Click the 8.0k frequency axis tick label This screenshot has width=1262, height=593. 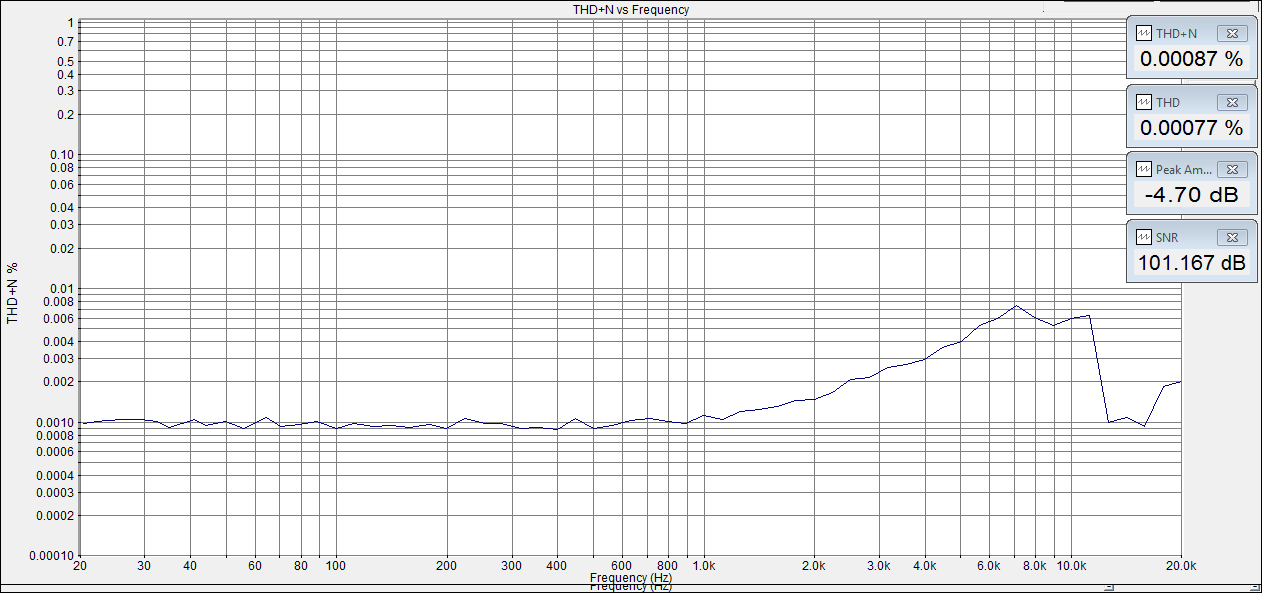tap(1035, 566)
